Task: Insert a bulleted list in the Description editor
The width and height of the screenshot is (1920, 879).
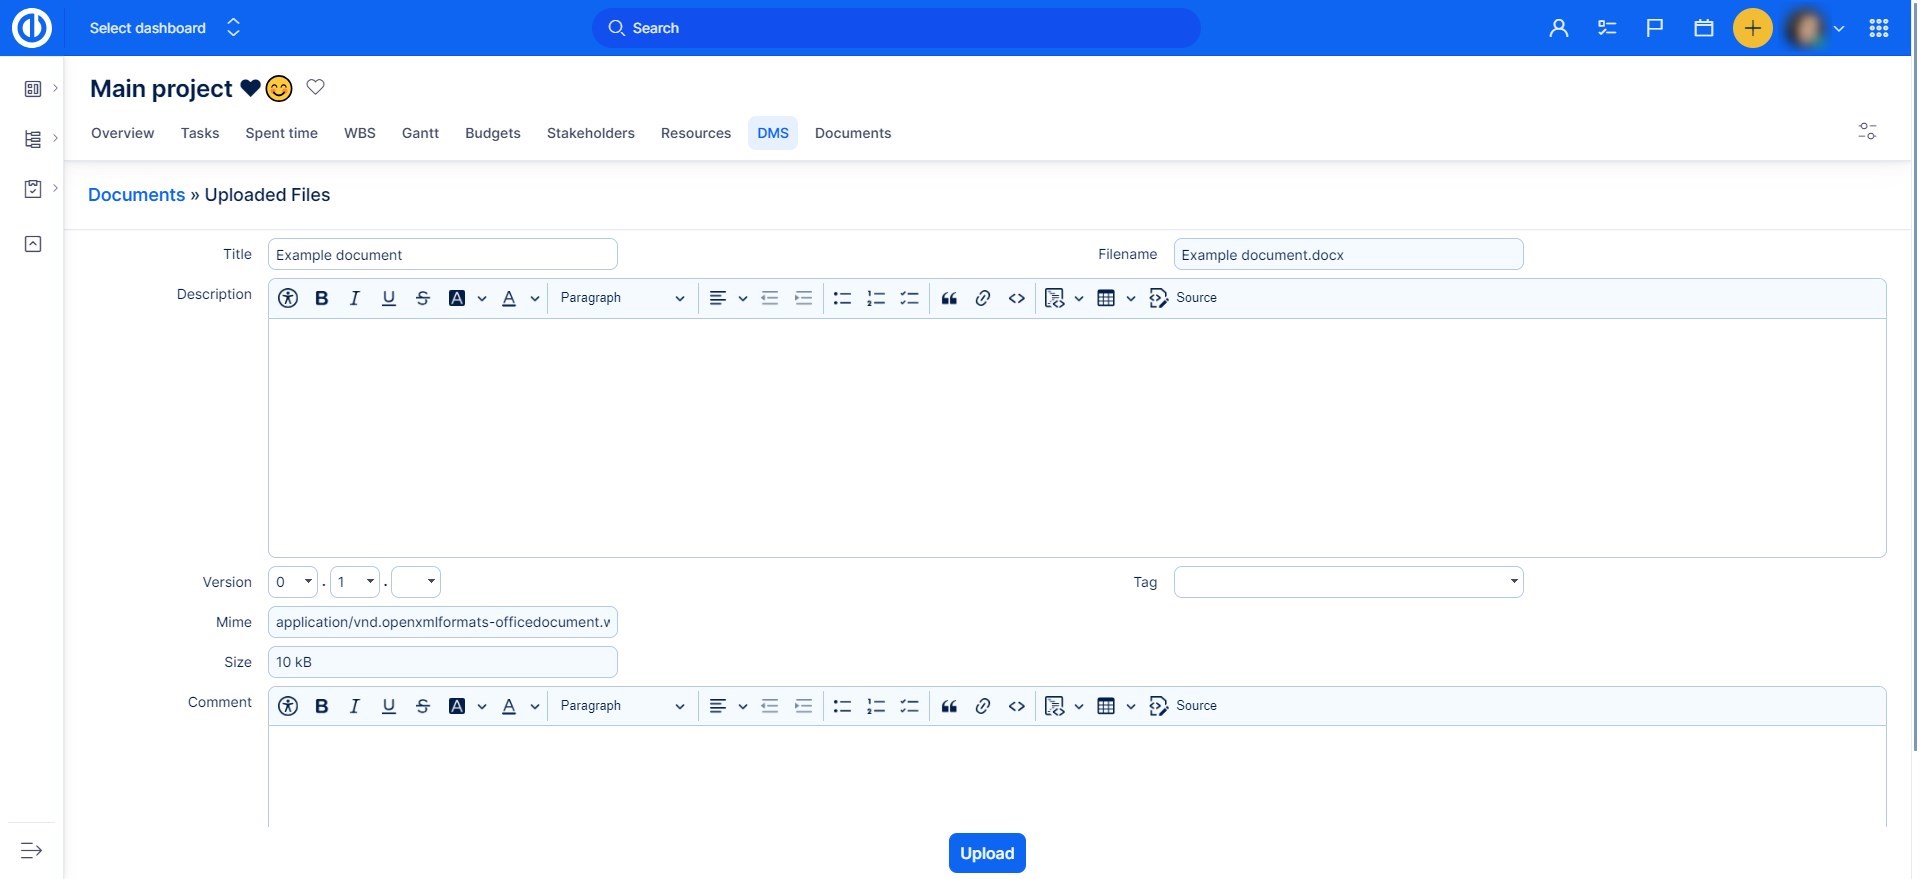Action: (842, 298)
